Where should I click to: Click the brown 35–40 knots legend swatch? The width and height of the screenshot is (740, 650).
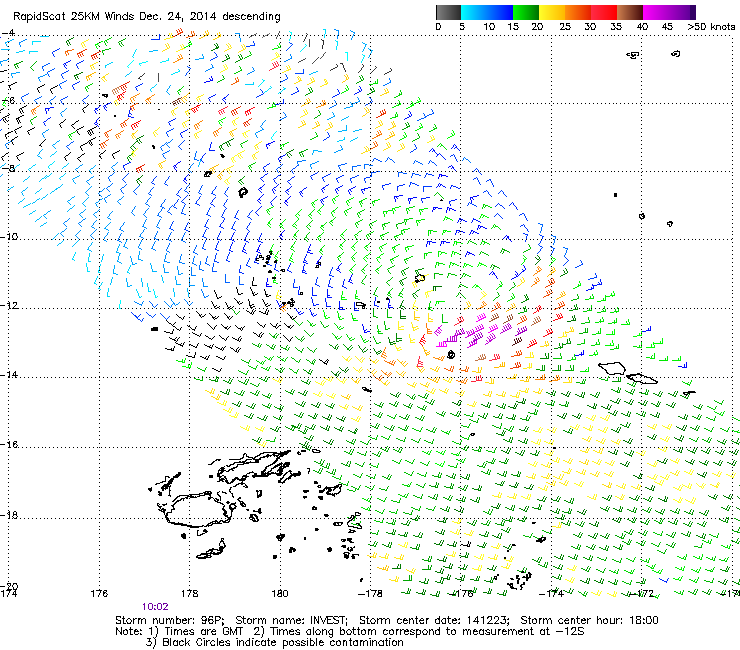click(630, 12)
